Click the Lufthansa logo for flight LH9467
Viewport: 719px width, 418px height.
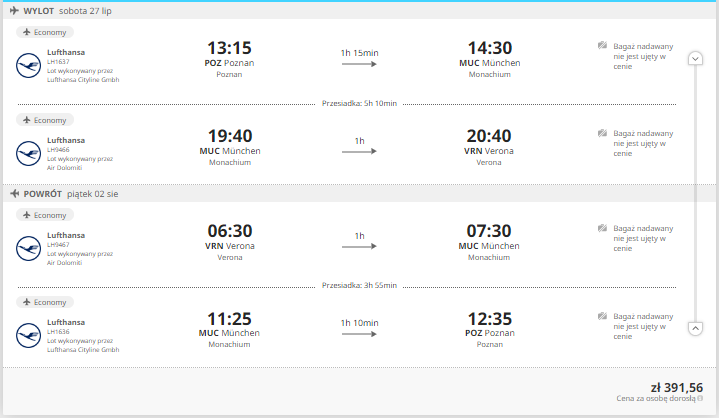pos(28,248)
